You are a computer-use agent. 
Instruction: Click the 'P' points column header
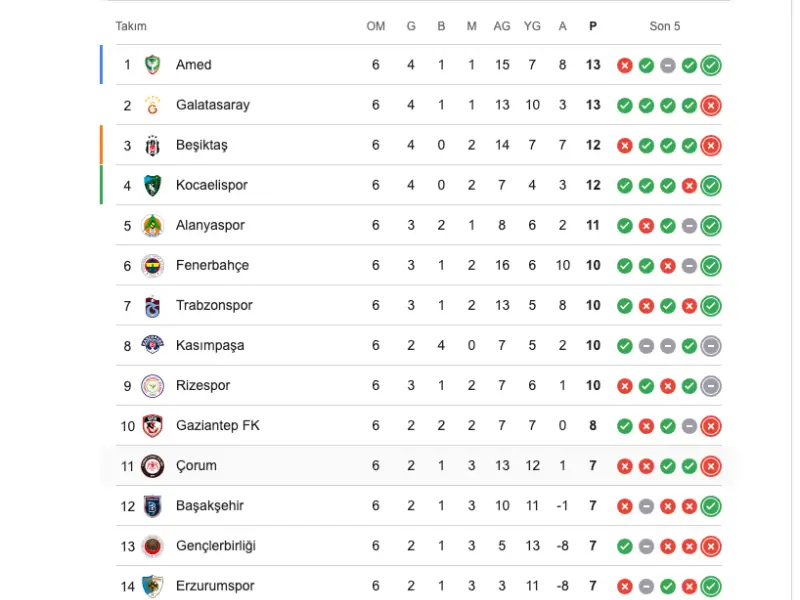pyautogui.click(x=593, y=26)
